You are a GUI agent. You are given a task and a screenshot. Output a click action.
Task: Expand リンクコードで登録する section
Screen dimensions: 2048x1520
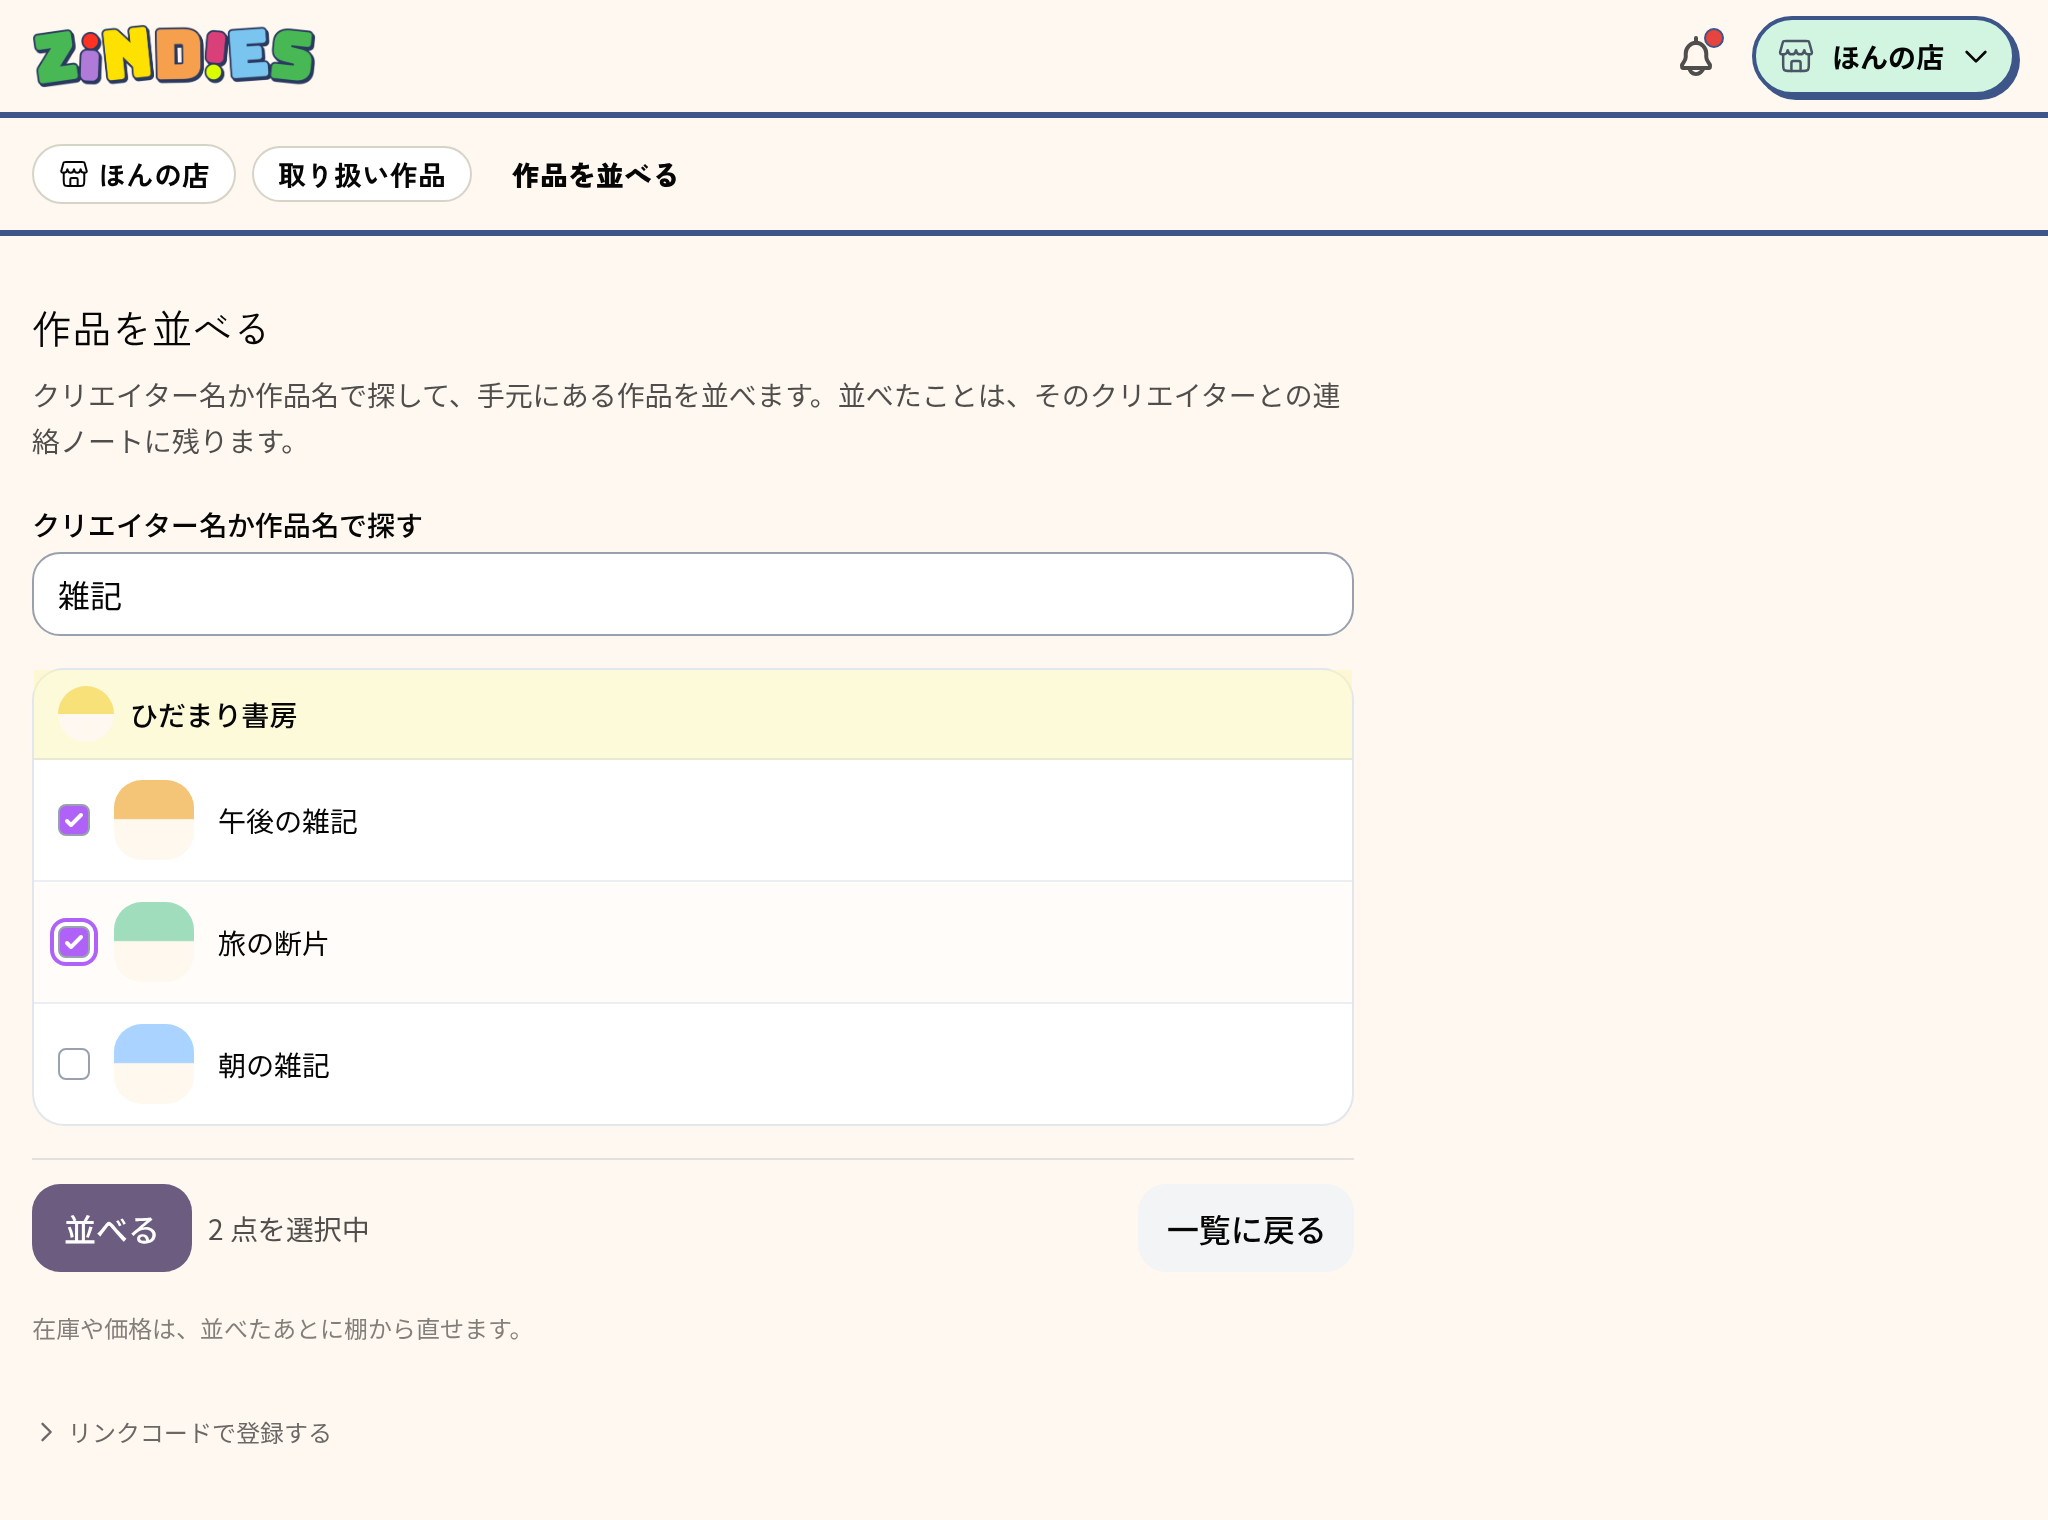click(x=184, y=1433)
